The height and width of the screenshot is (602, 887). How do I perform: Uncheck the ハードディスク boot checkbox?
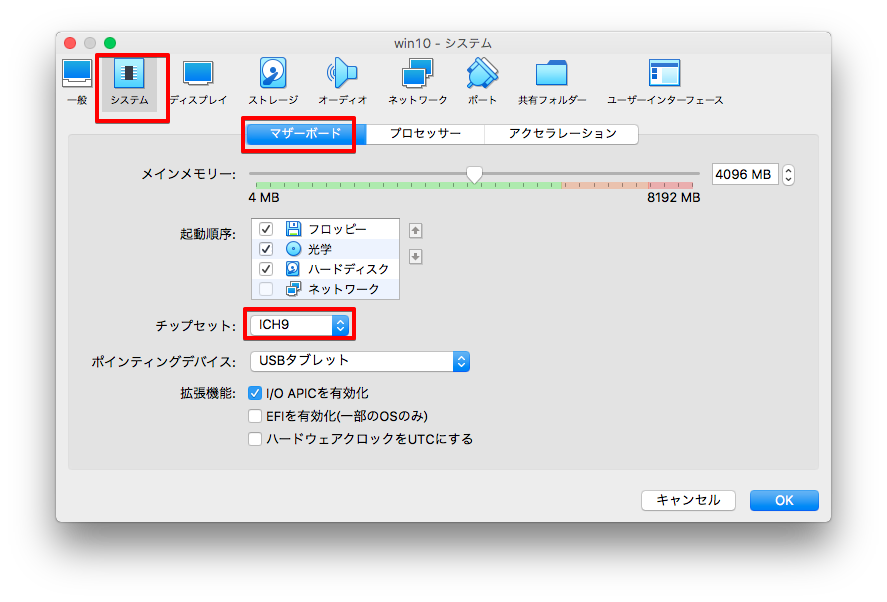click(x=266, y=269)
